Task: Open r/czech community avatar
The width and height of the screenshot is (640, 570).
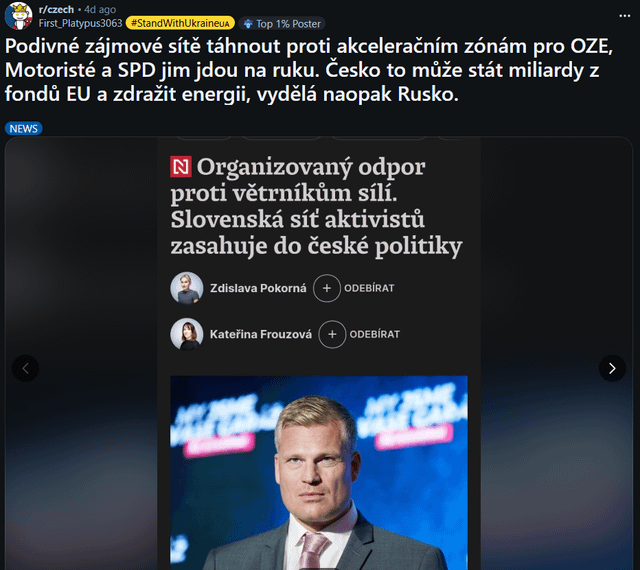Action: tap(18, 16)
